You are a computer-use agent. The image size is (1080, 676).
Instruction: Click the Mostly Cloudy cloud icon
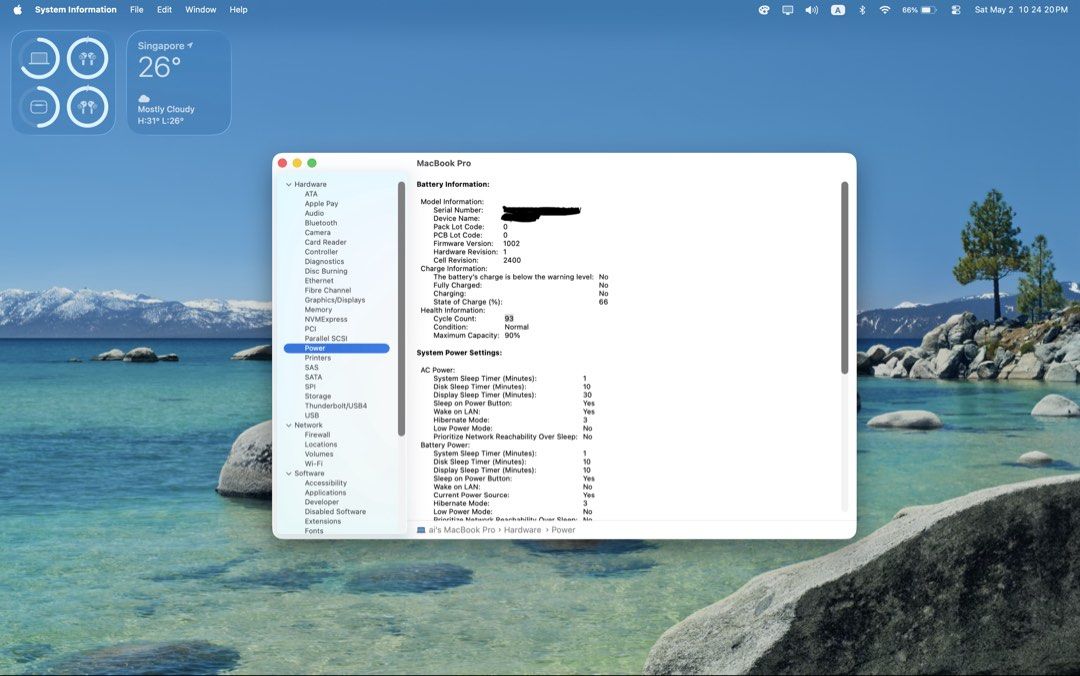(144, 99)
